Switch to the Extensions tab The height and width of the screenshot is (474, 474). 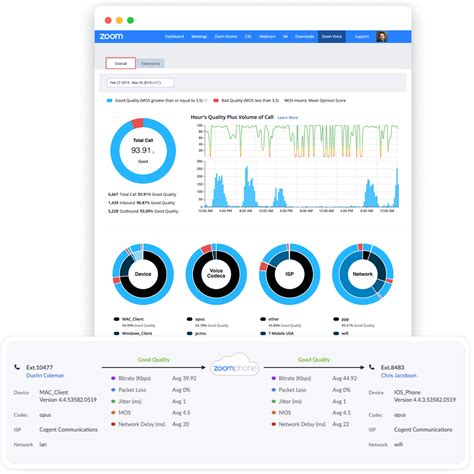point(150,63)
